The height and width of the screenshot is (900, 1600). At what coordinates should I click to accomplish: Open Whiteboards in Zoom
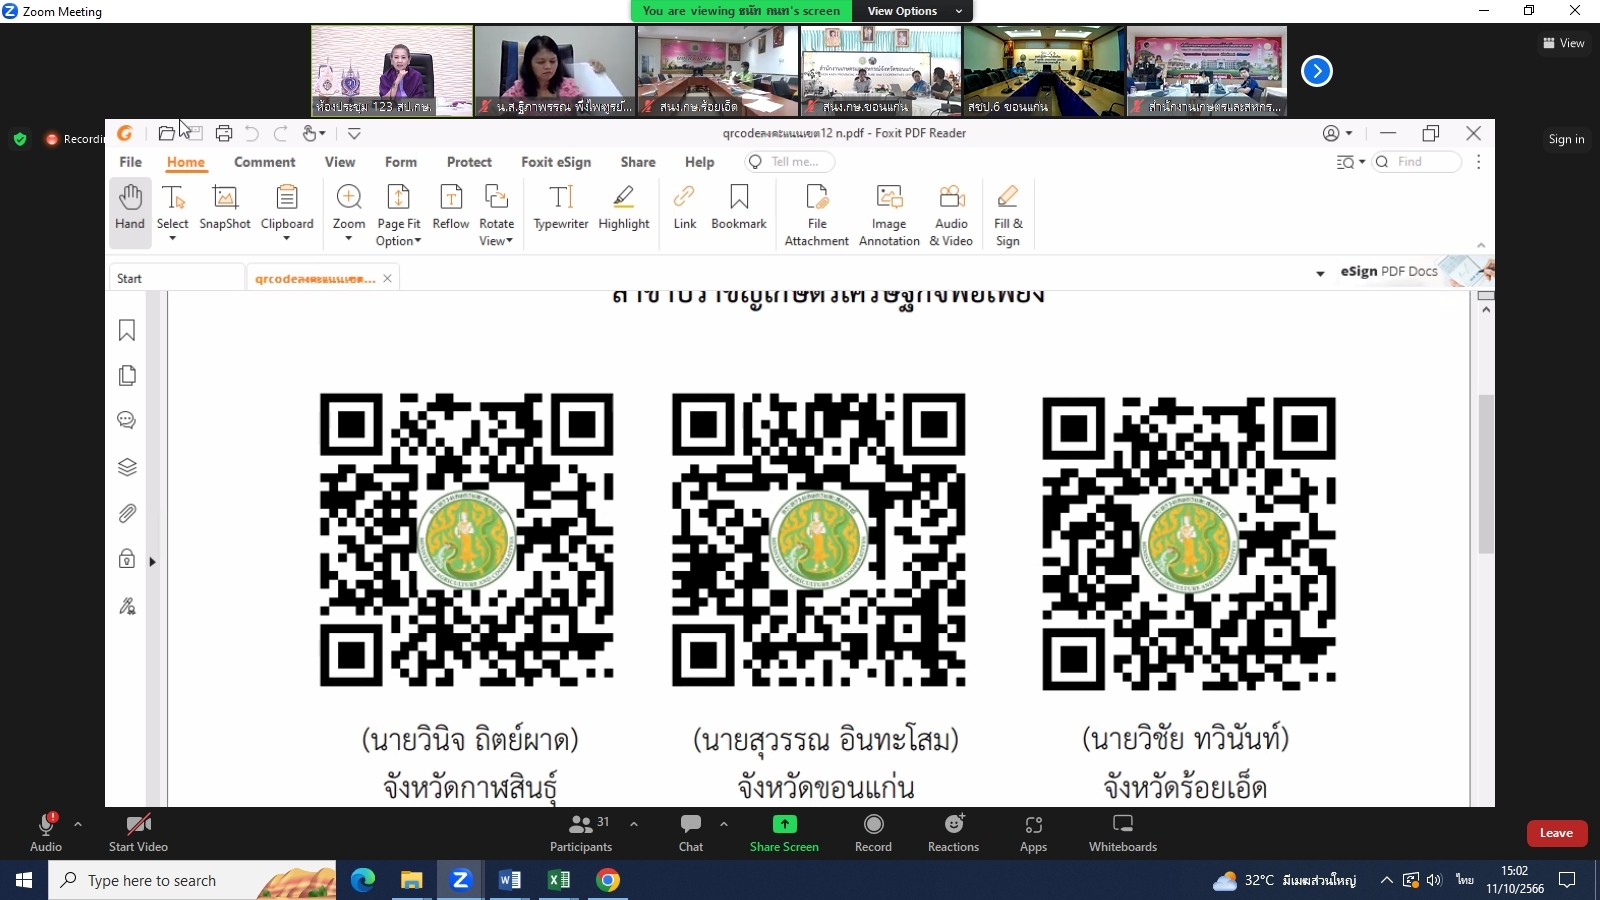coord(1123,832)
